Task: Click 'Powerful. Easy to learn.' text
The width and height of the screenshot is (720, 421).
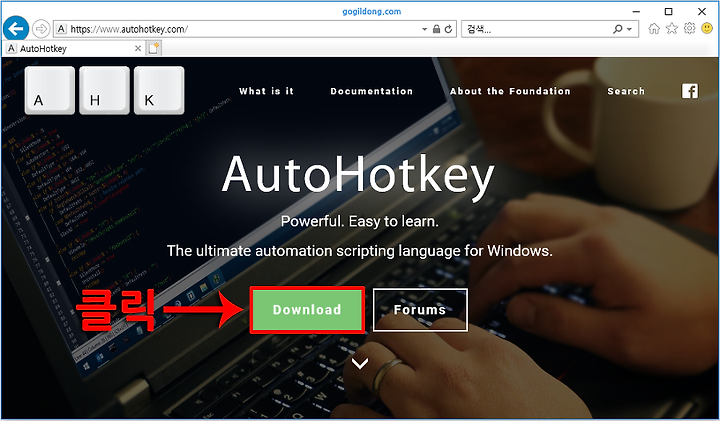Action: click(x=360, y=221)
